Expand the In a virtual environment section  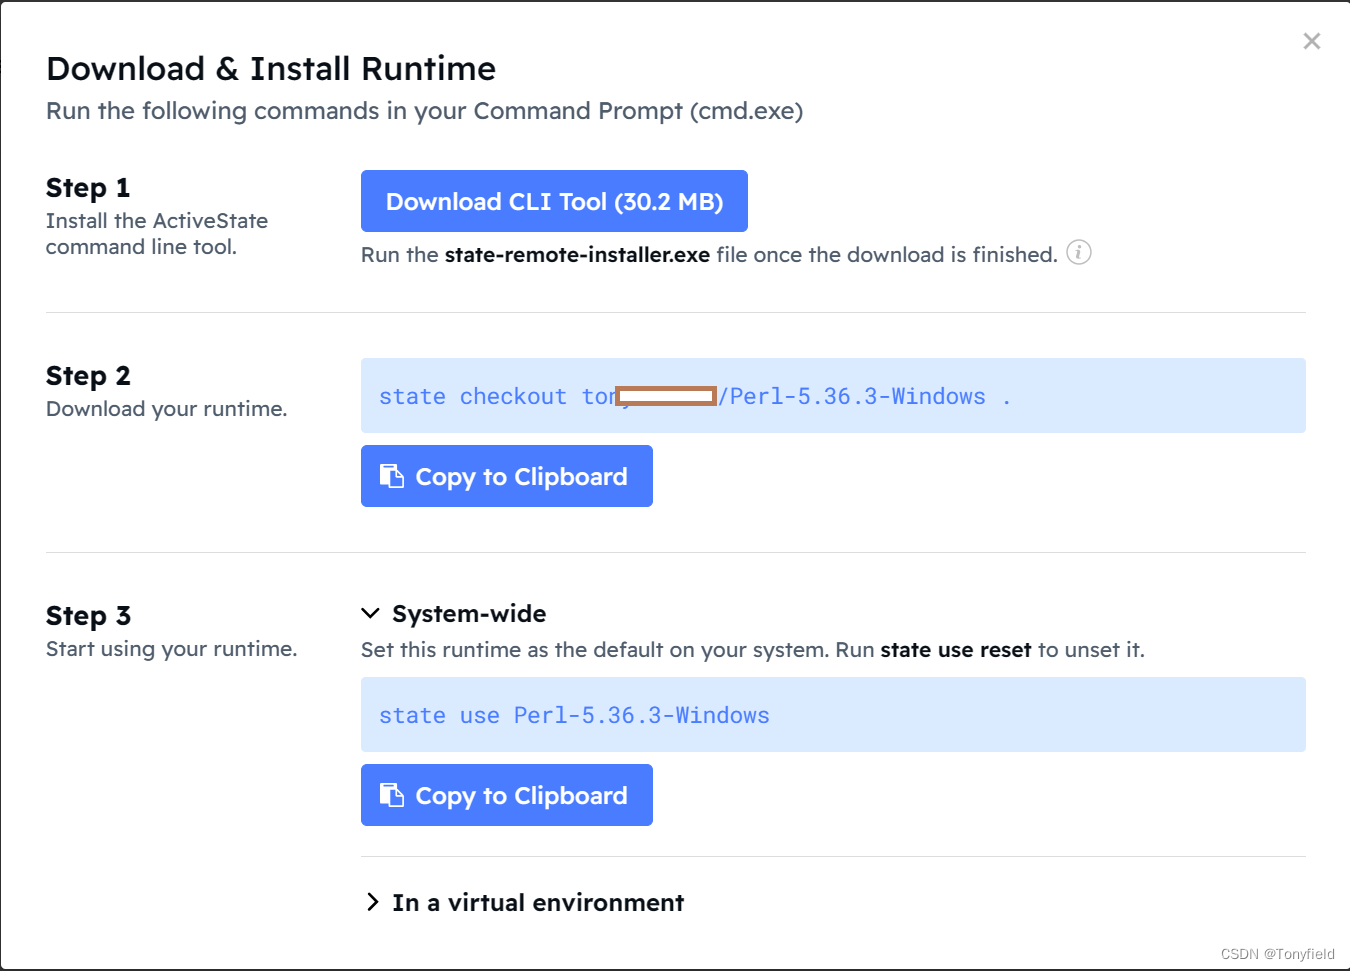[524, 902]
